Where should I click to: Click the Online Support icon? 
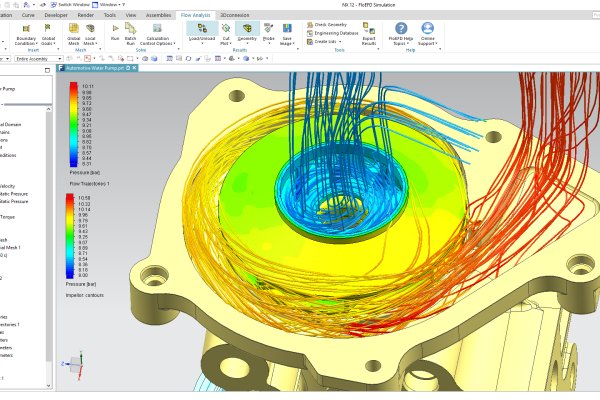(x=428, y=31)
